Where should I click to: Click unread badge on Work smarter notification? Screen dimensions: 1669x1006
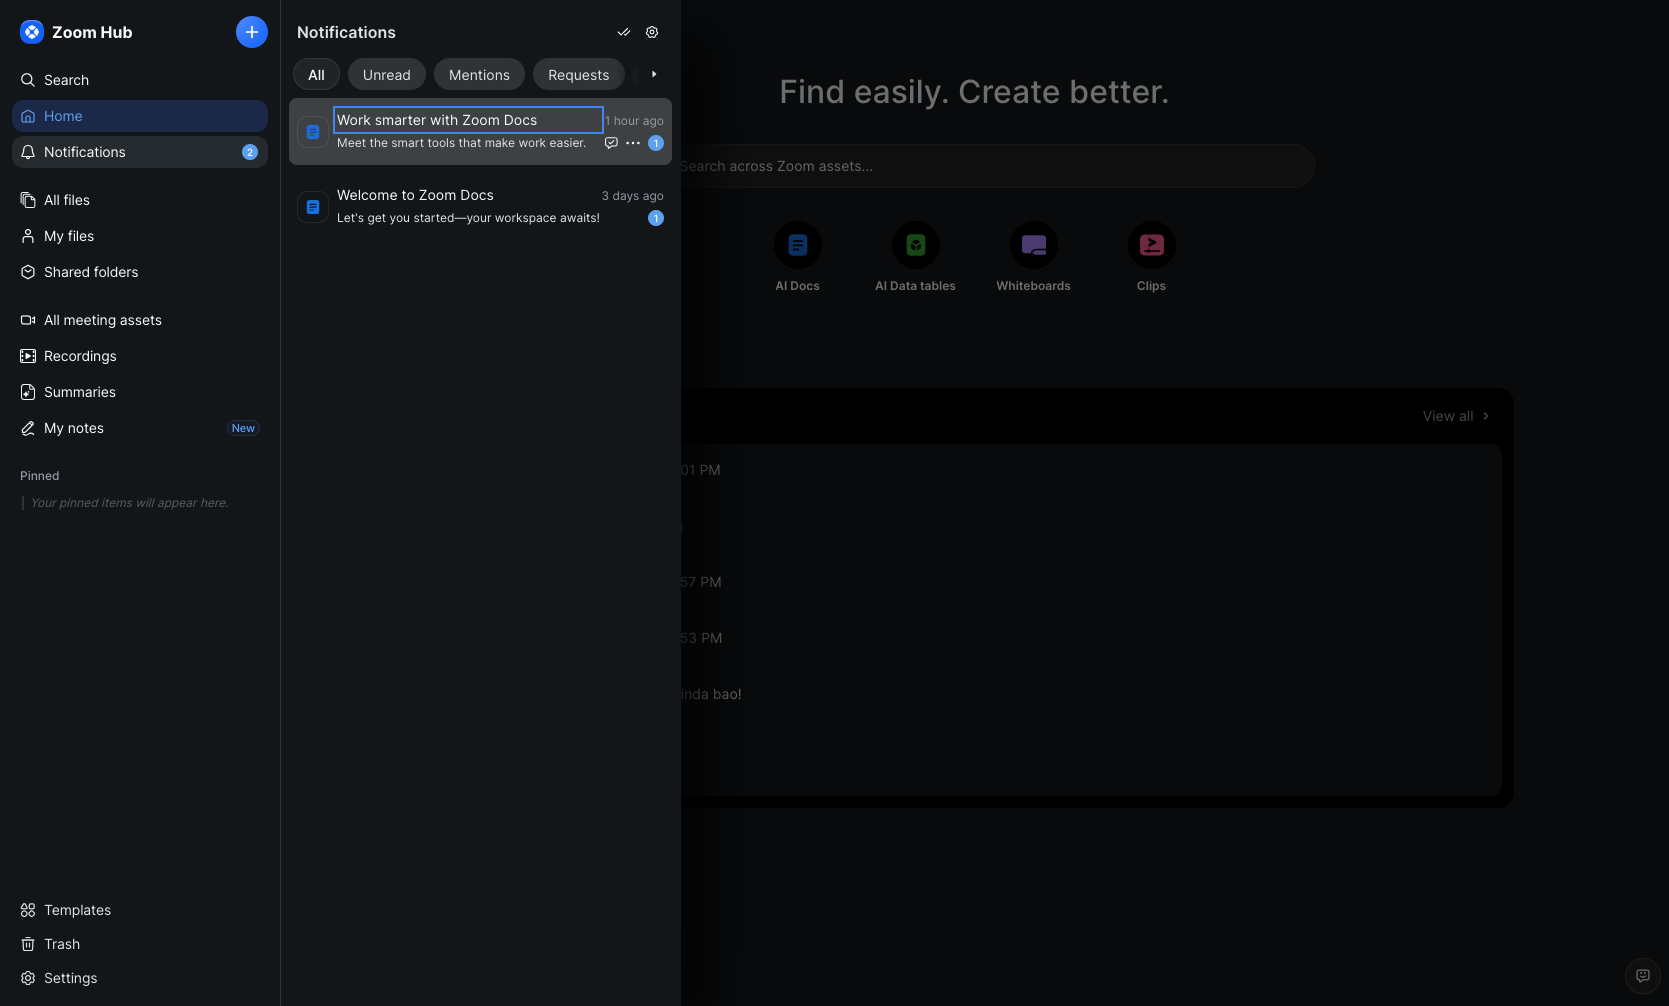point(656,143)
